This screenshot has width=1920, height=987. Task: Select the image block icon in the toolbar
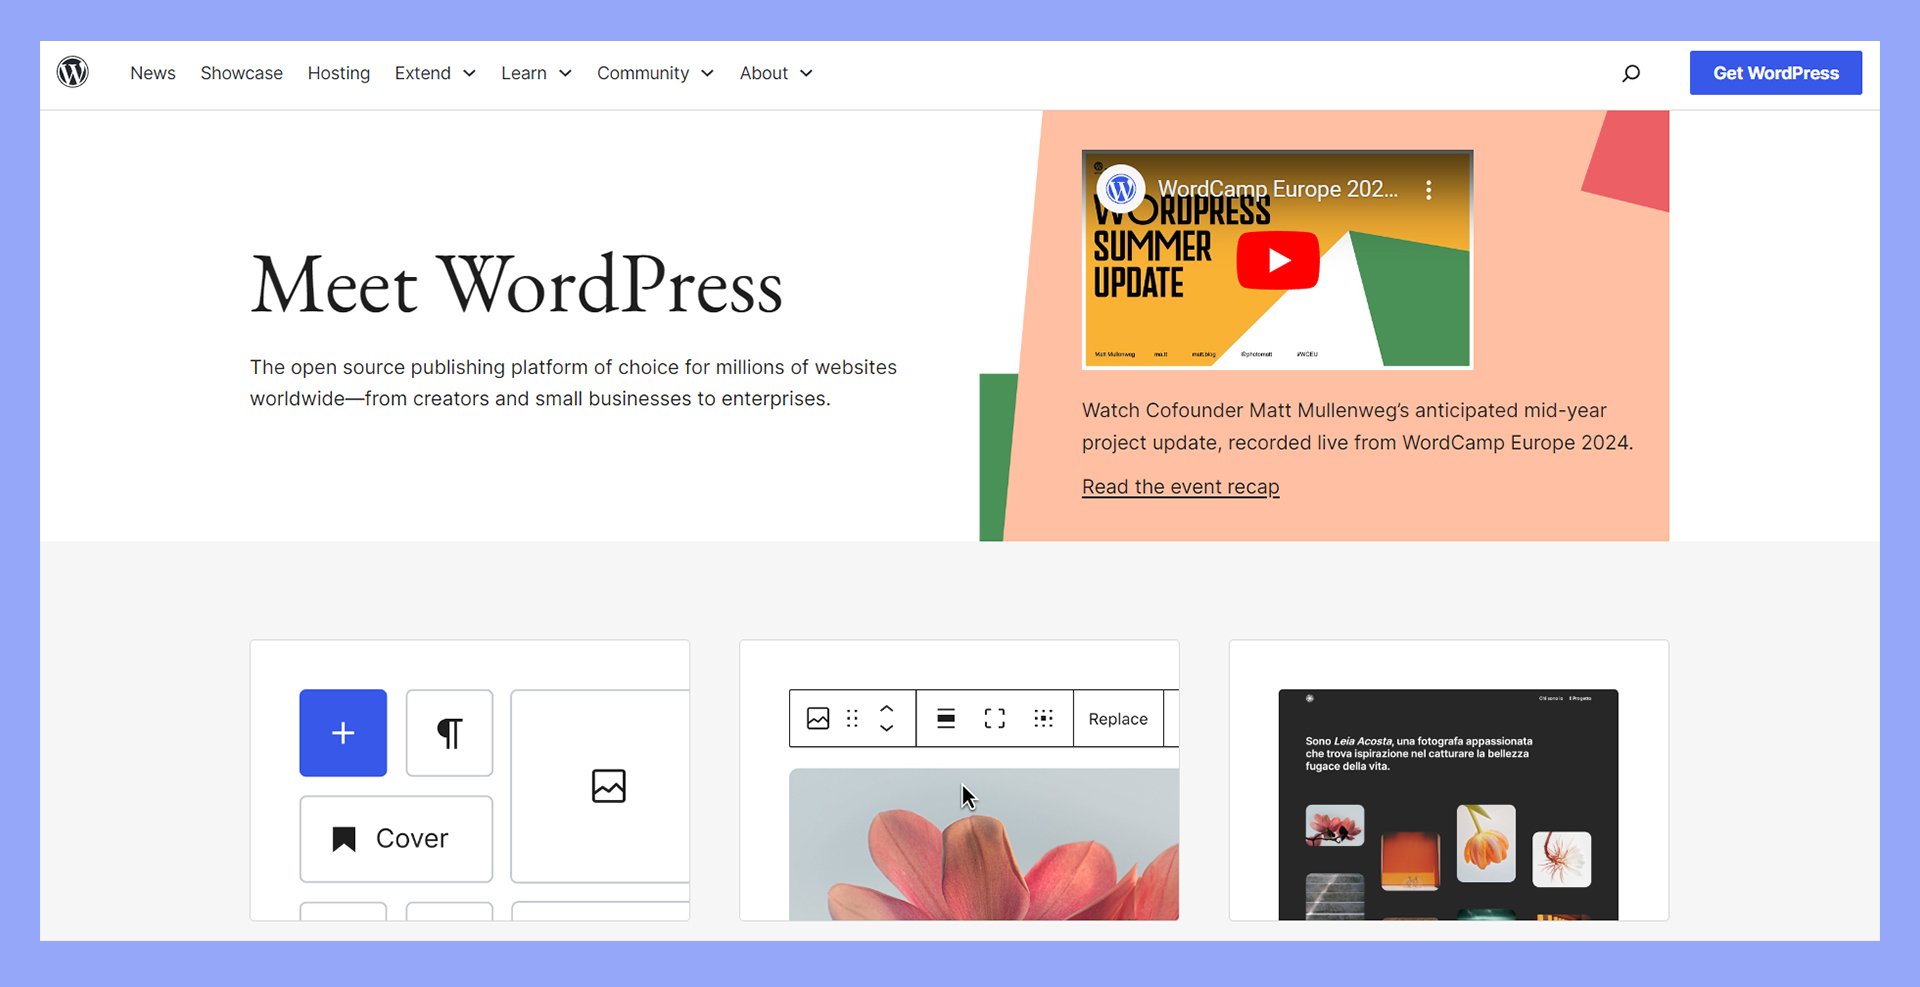pyautogui.click(x=817, y=718)
